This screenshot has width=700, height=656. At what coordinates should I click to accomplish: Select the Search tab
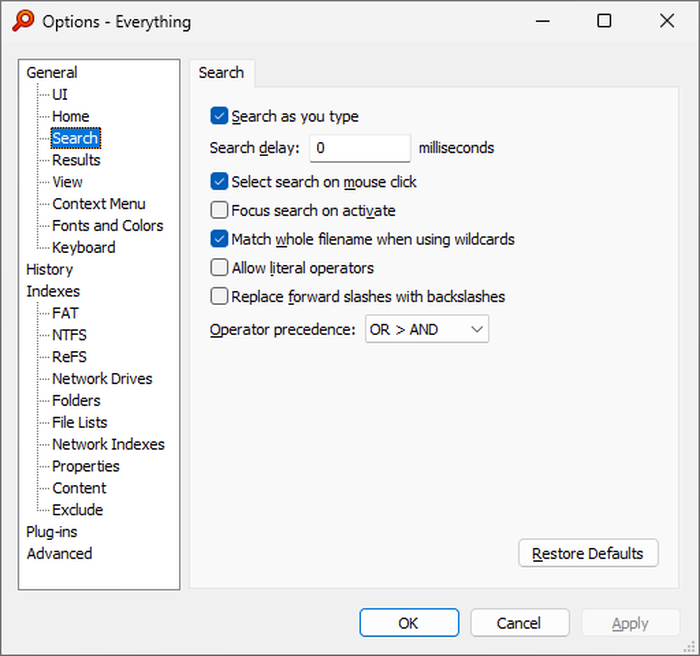pos(221,73)
